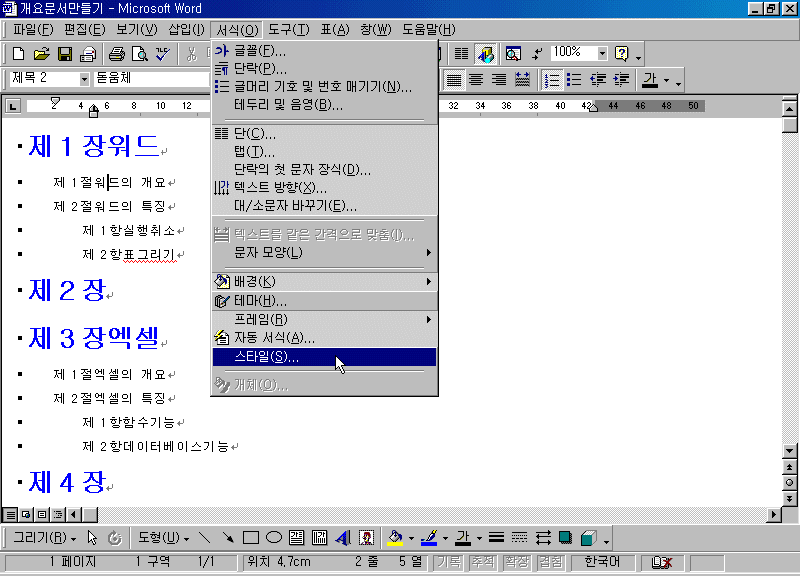Open Print Preview from the standard toolbar
The image size is (800, 576).
[139, 54]
